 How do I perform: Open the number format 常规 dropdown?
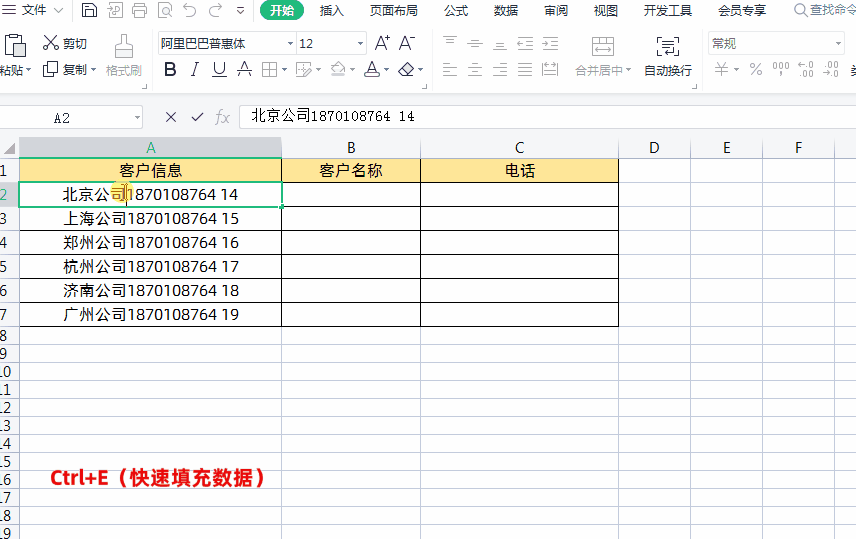click(x=838, y=44)
